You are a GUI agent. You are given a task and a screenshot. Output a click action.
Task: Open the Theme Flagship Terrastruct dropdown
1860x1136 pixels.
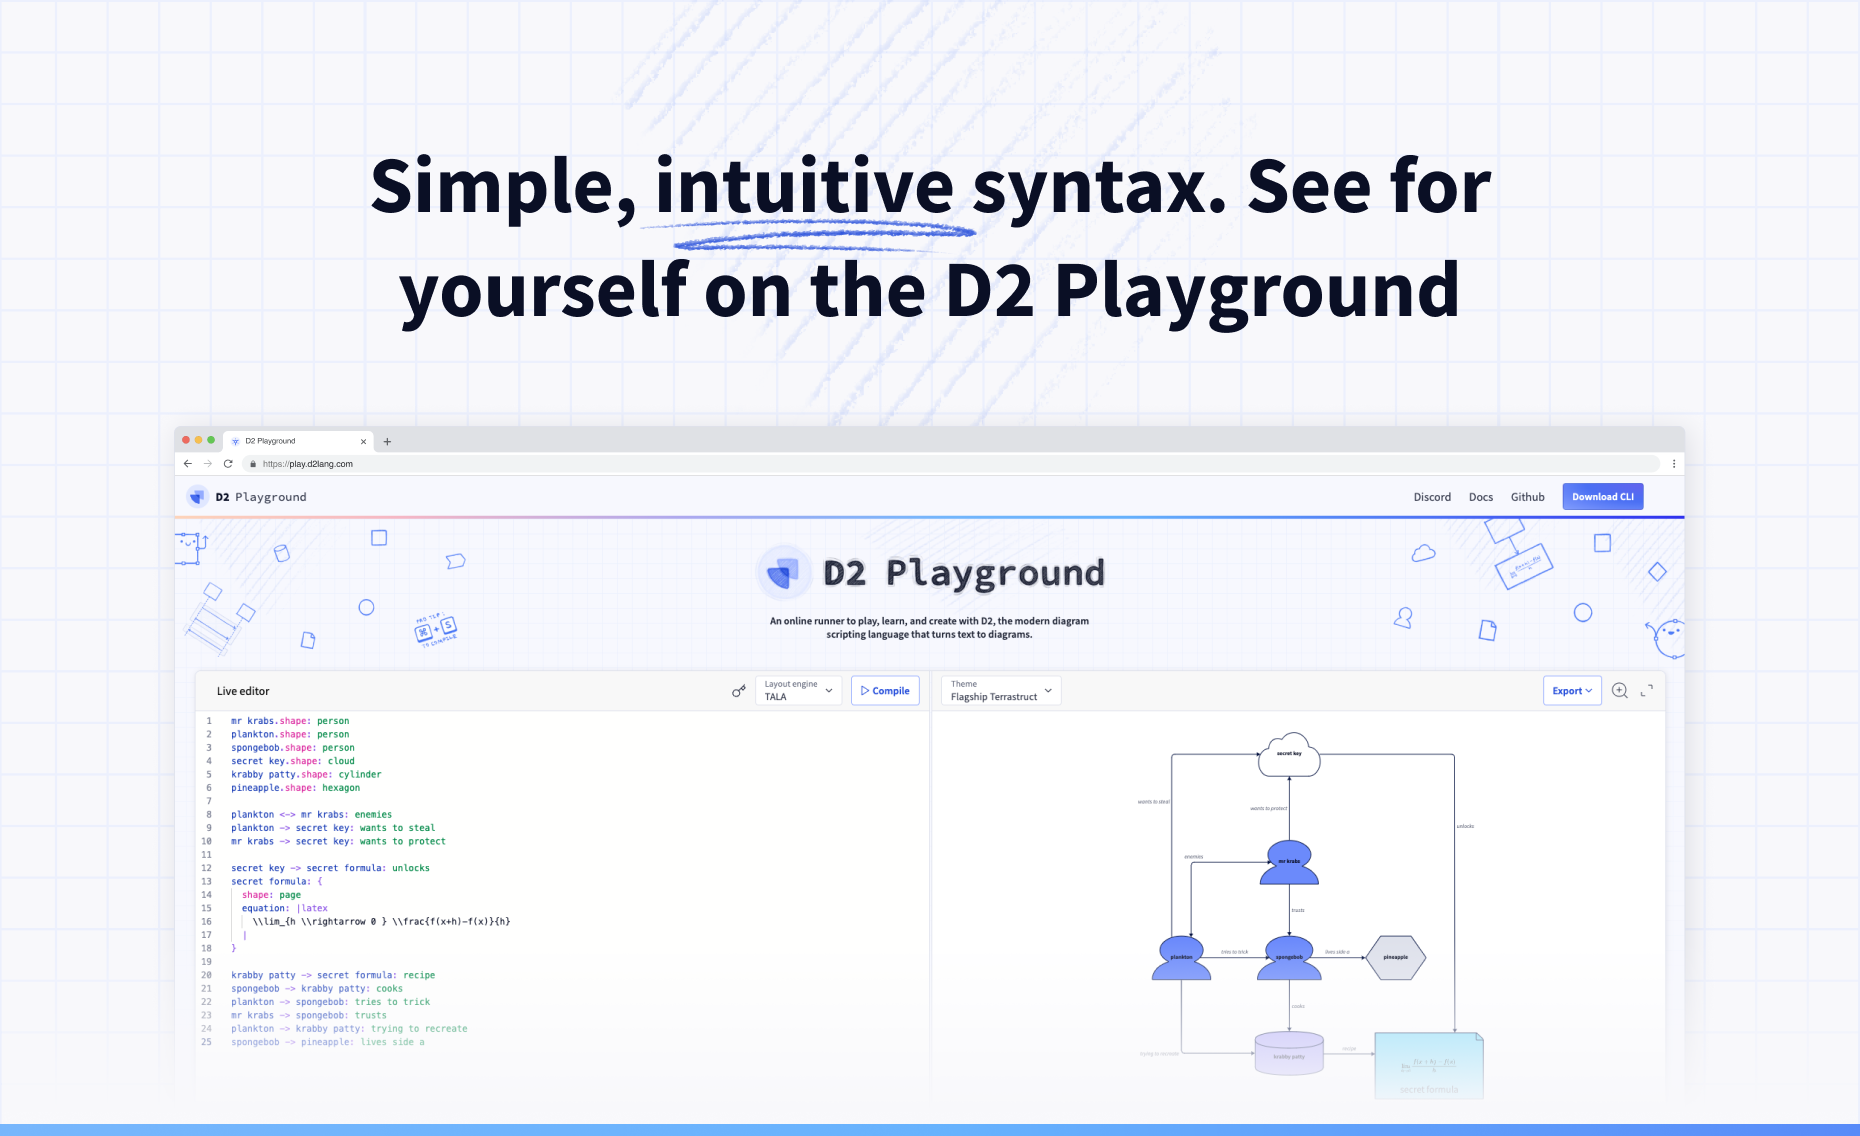click(x=1001, y=691)
